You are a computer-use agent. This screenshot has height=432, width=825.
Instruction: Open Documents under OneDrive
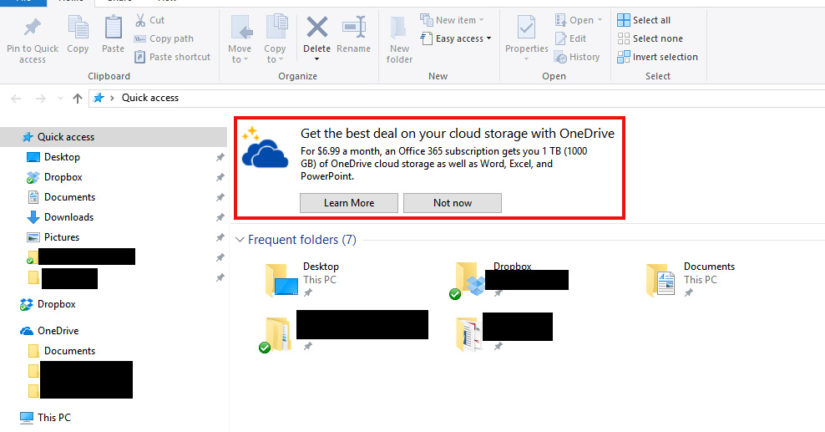(x=69, y=350)
